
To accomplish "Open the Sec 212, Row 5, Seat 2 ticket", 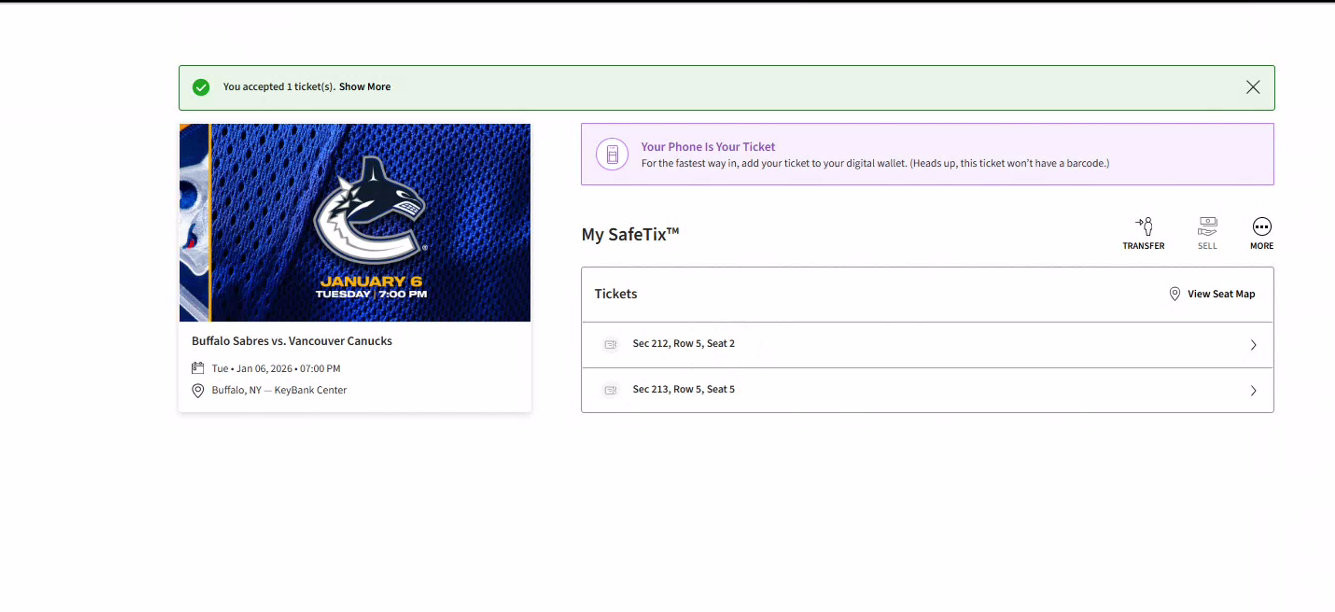I will (x=927, y=345).
